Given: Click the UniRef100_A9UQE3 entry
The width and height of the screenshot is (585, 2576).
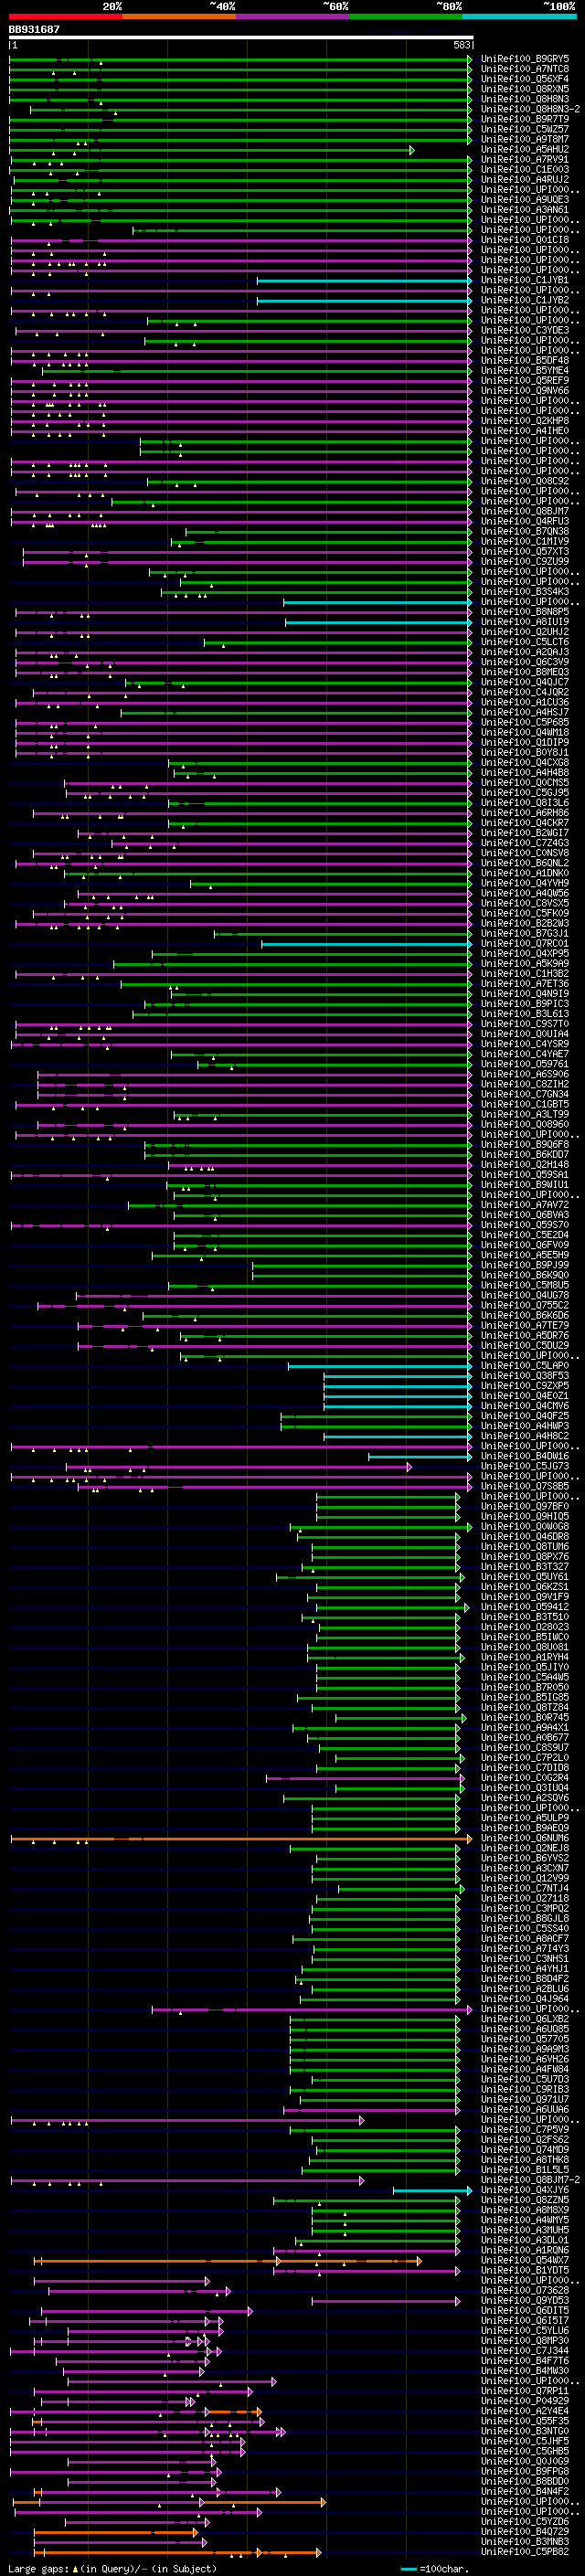Looking at the screenshot, I should click(525, 200).
